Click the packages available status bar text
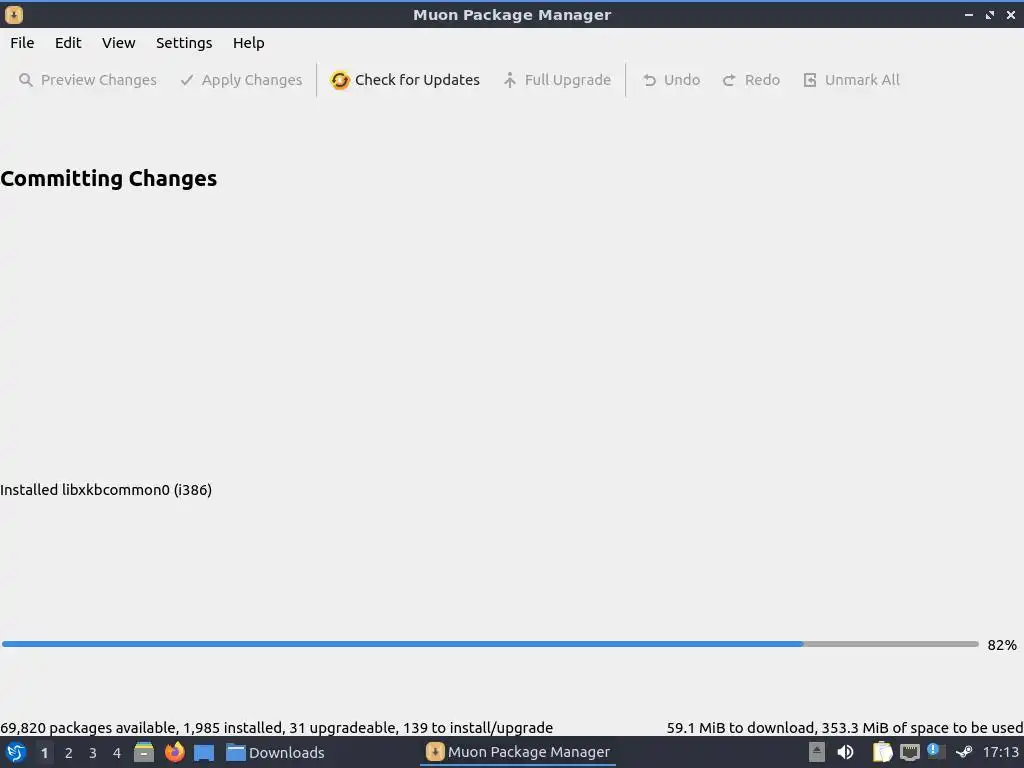Image resolution: width=1024 pixels, height=768 pixels. [276, 728]
